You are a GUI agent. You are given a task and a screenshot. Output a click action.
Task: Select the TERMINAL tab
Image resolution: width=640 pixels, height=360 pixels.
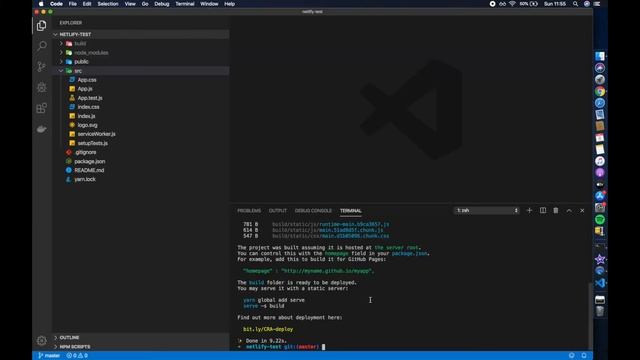(351, 211)
